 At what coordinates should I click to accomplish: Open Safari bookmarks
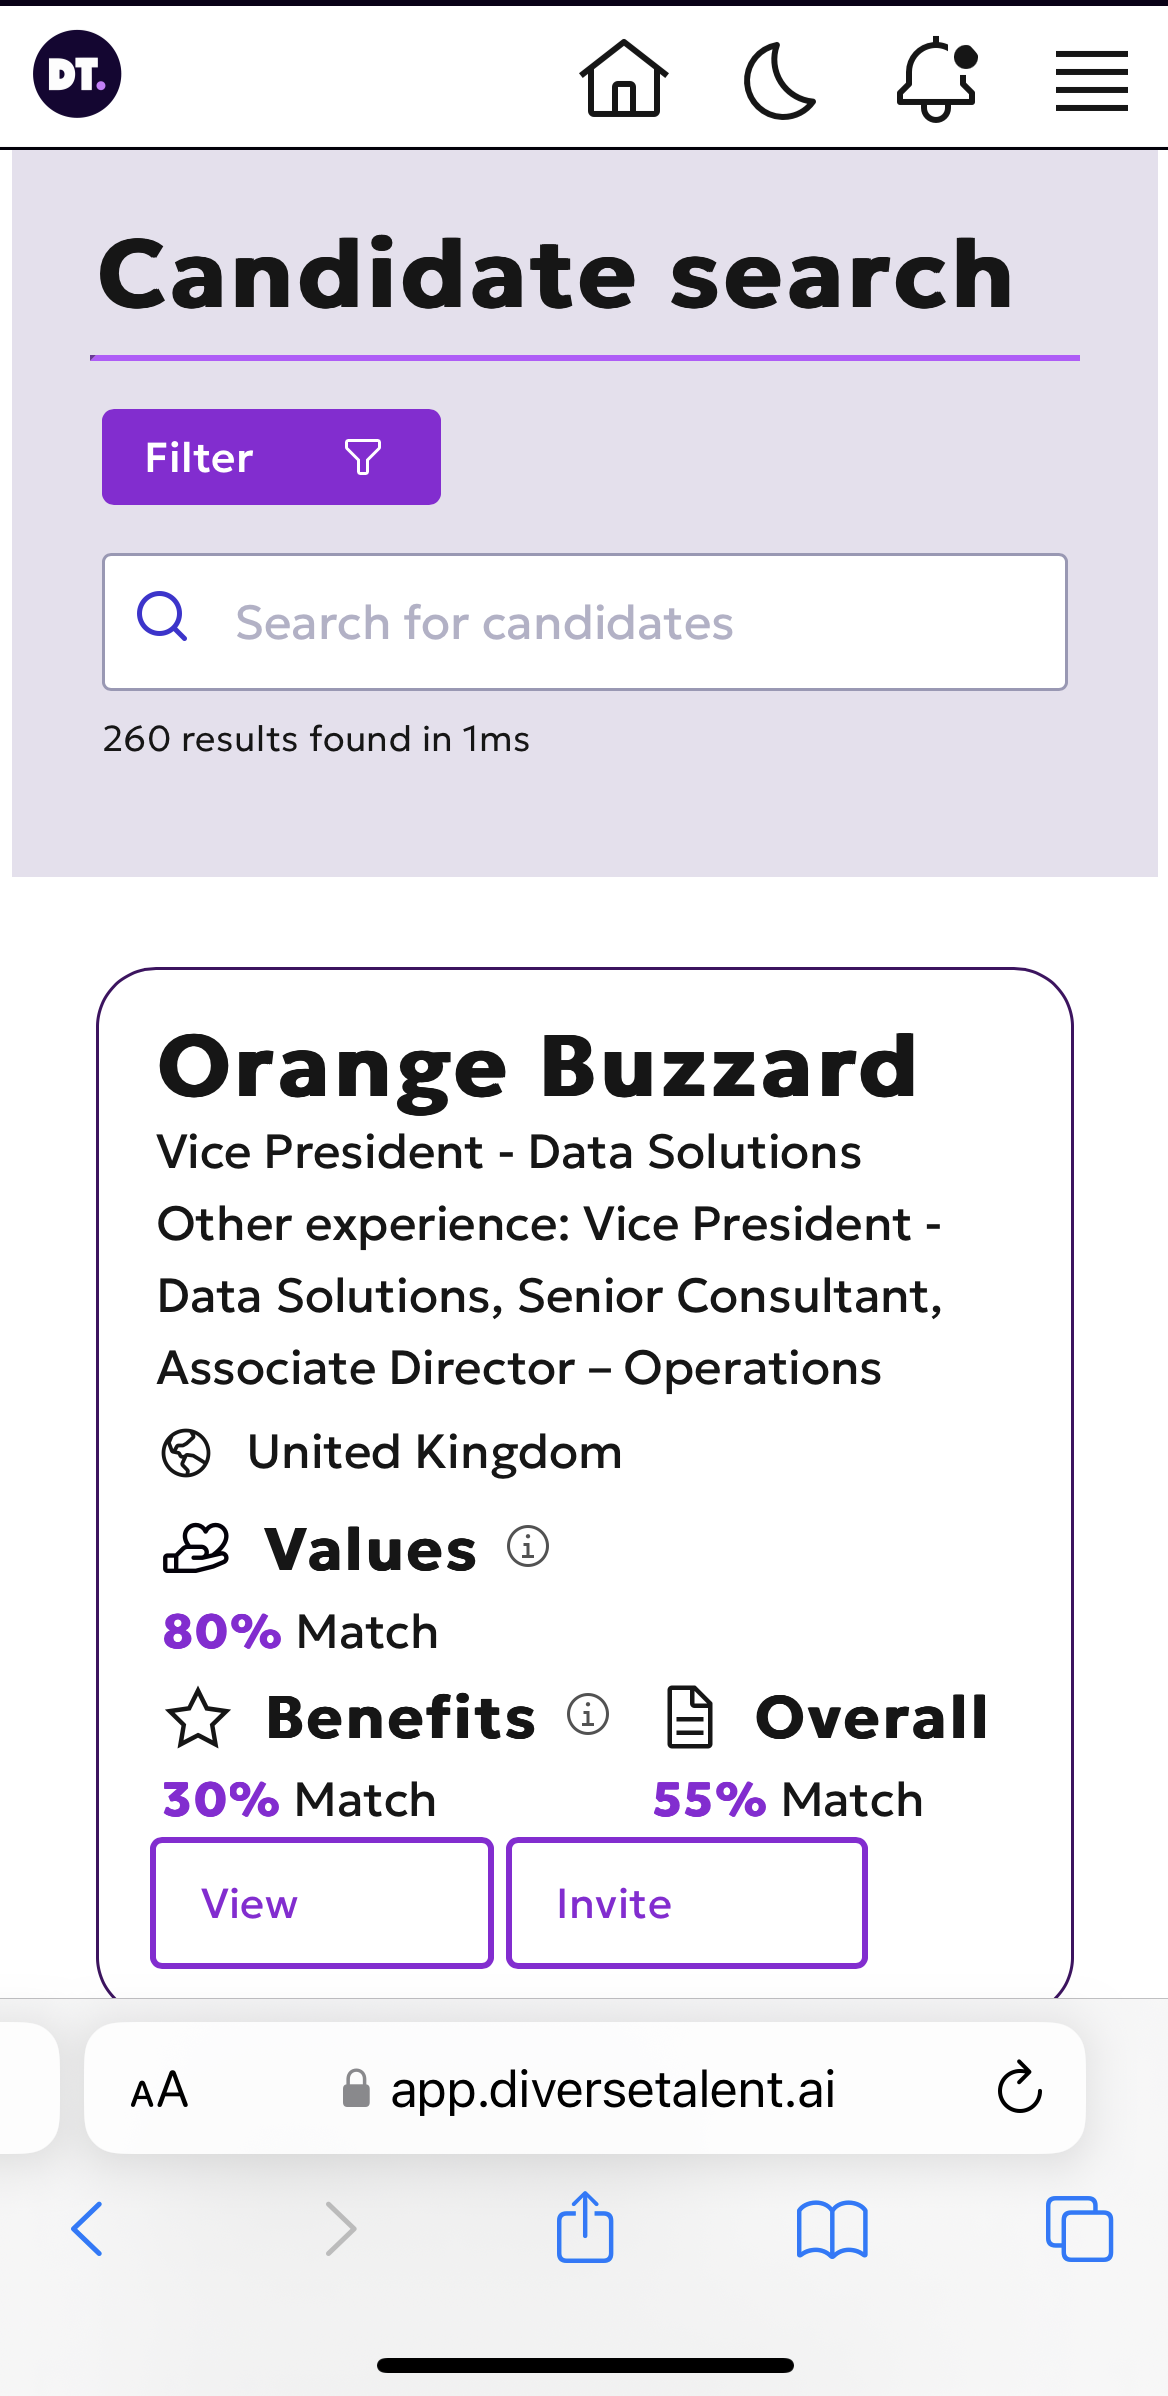pyautogui.click(x=832, y=2229)
